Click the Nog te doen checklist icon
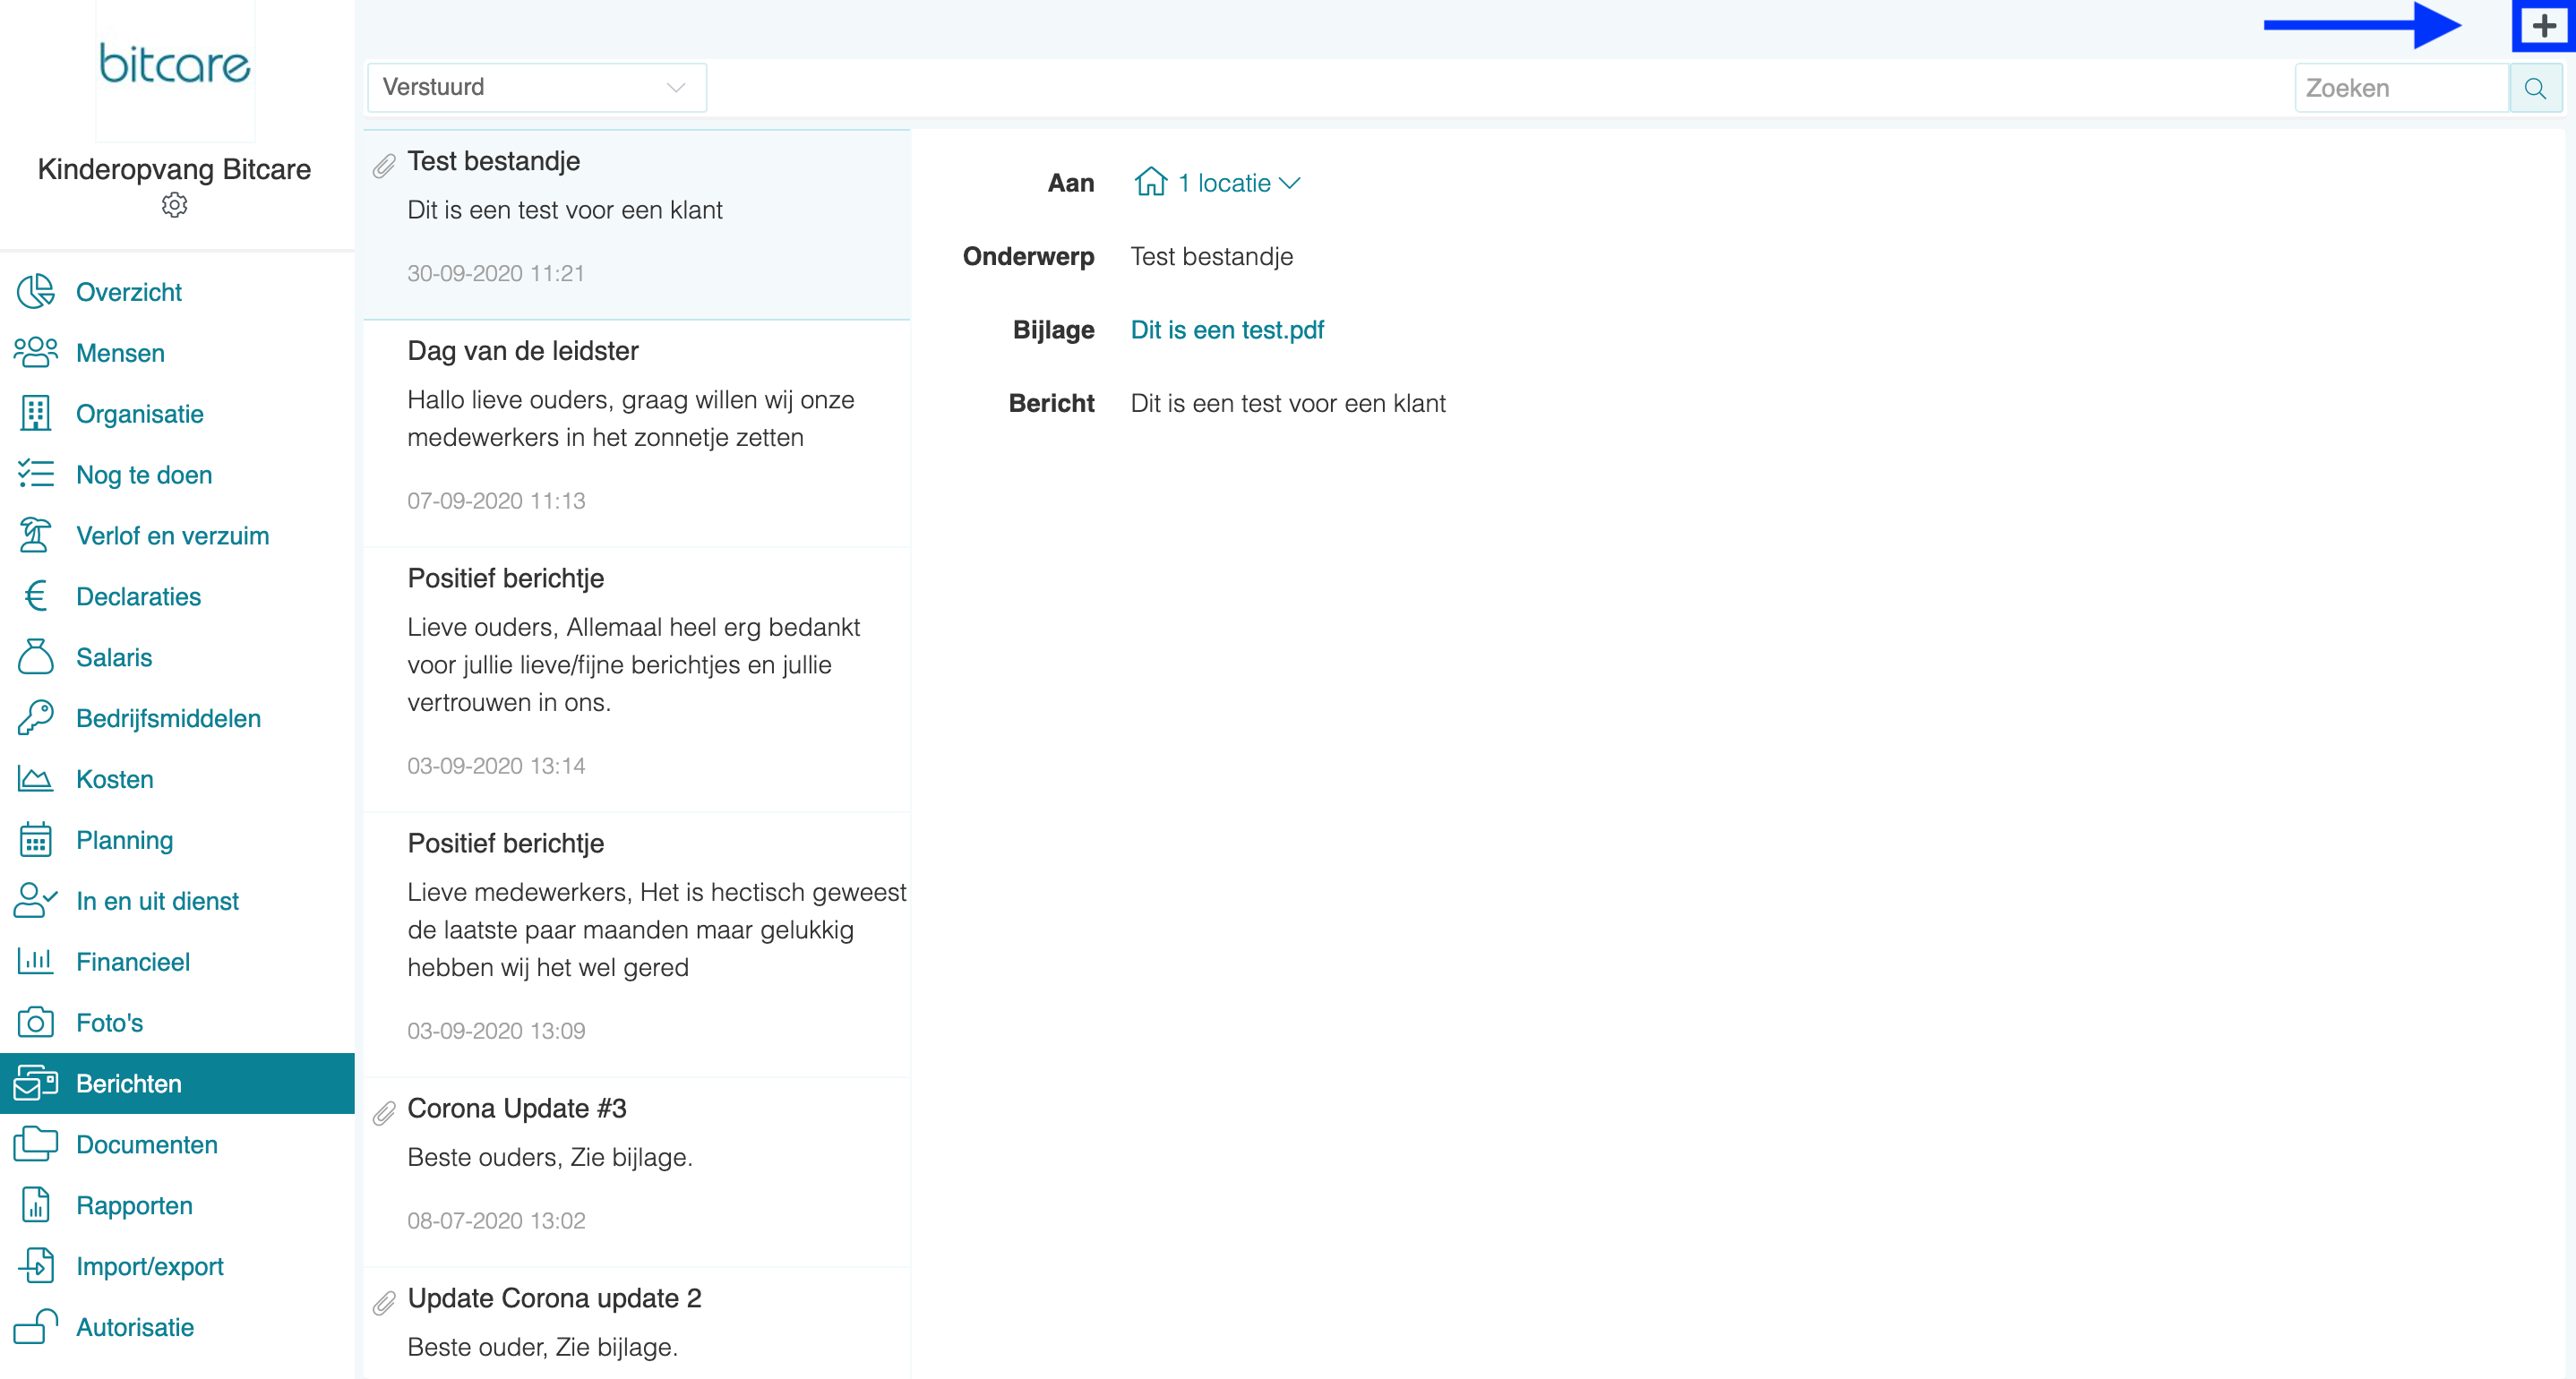 tap(35, 474)
